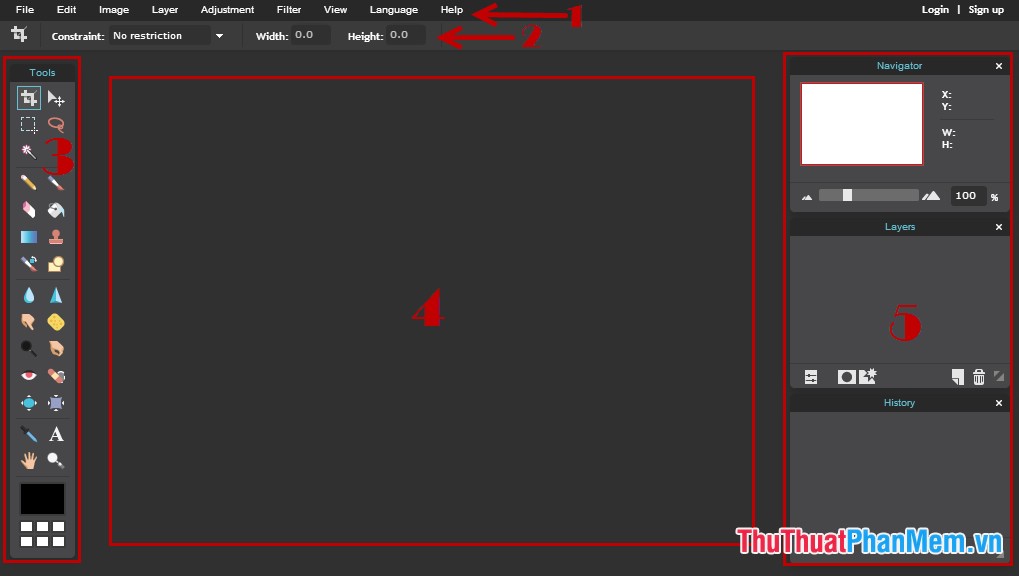Collapse the Navigator panel
The width and height of the screenshot is (1019, 576).
click(x=998, y=65)
